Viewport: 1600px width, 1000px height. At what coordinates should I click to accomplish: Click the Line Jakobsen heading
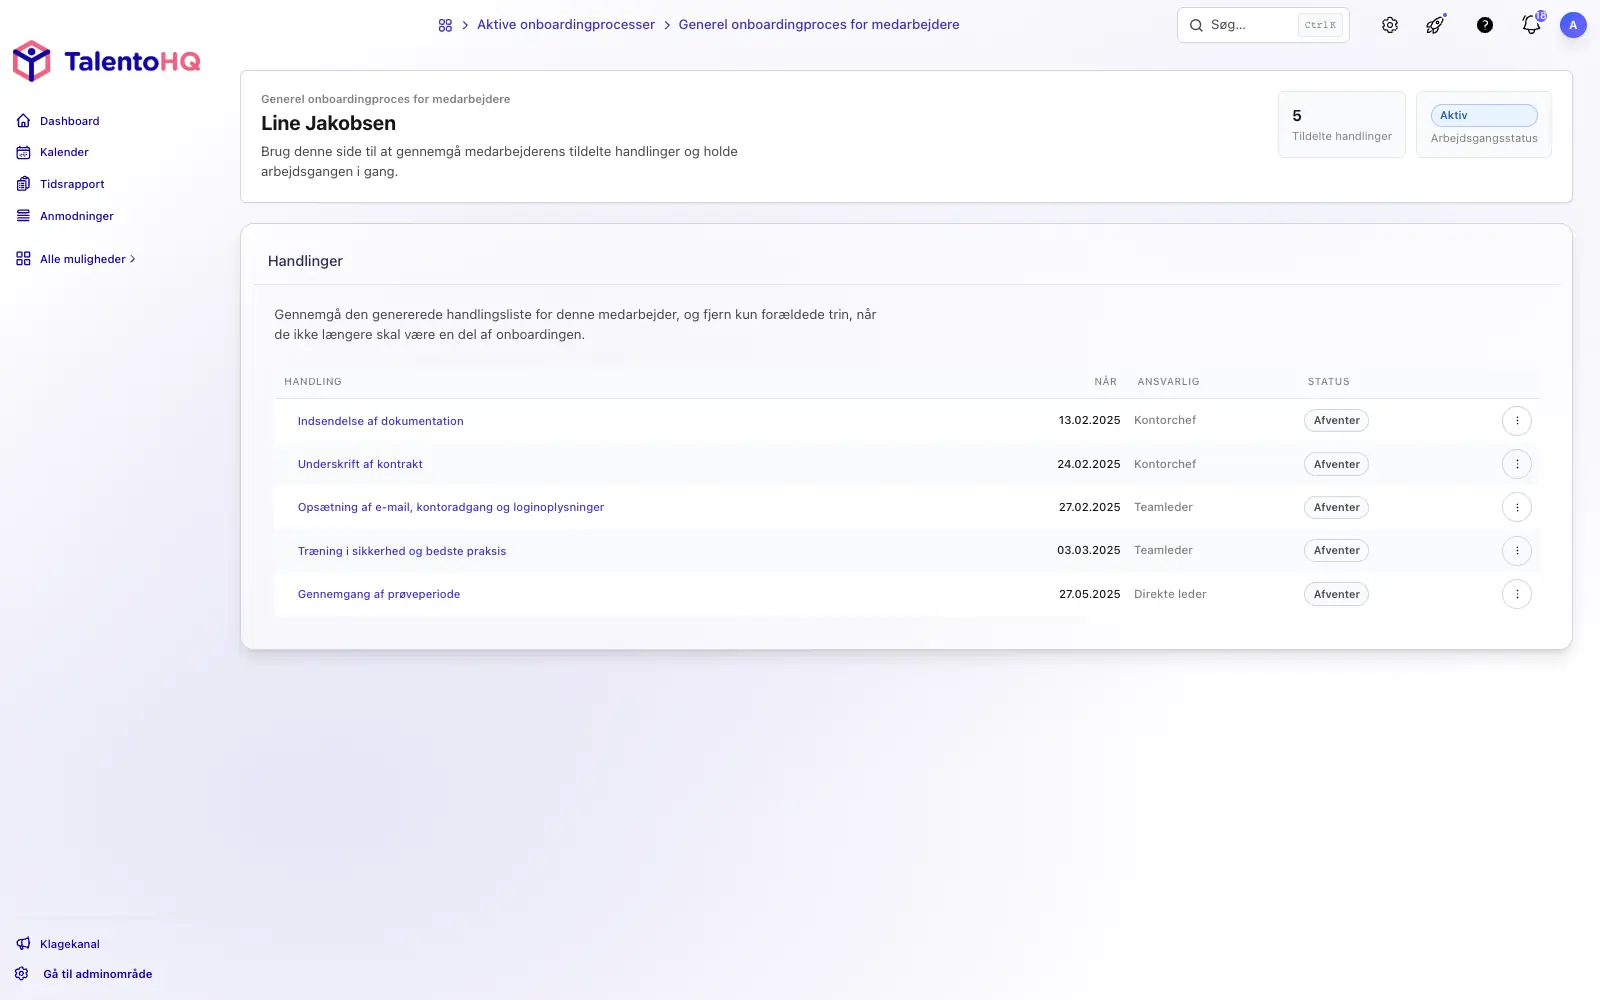(x=328, y=123)
